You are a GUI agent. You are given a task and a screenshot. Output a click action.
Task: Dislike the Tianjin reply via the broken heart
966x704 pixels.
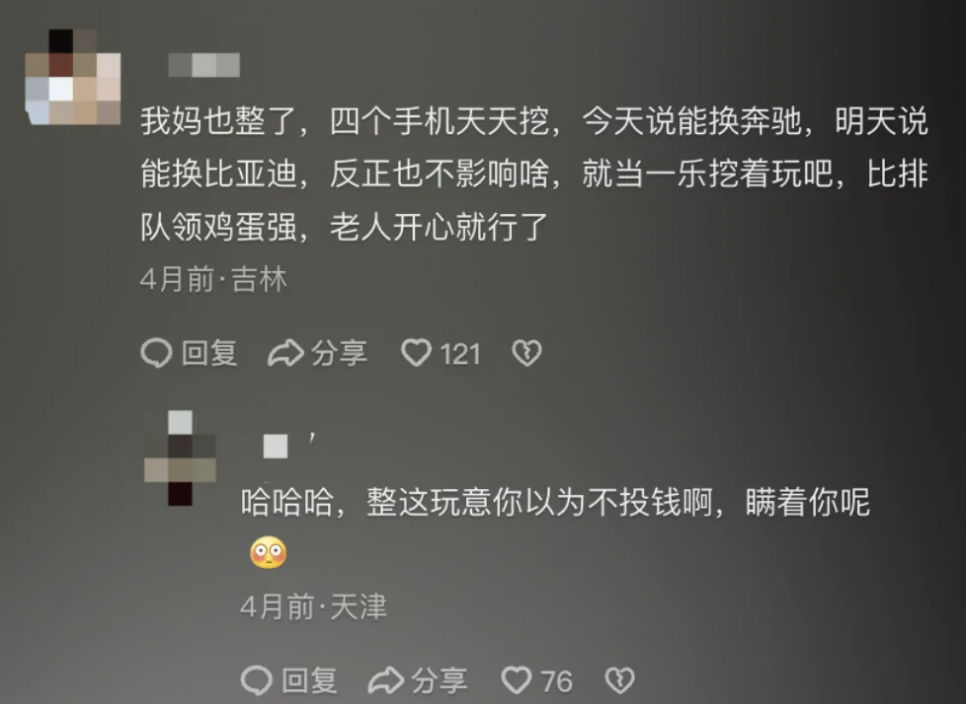[620, 680]
